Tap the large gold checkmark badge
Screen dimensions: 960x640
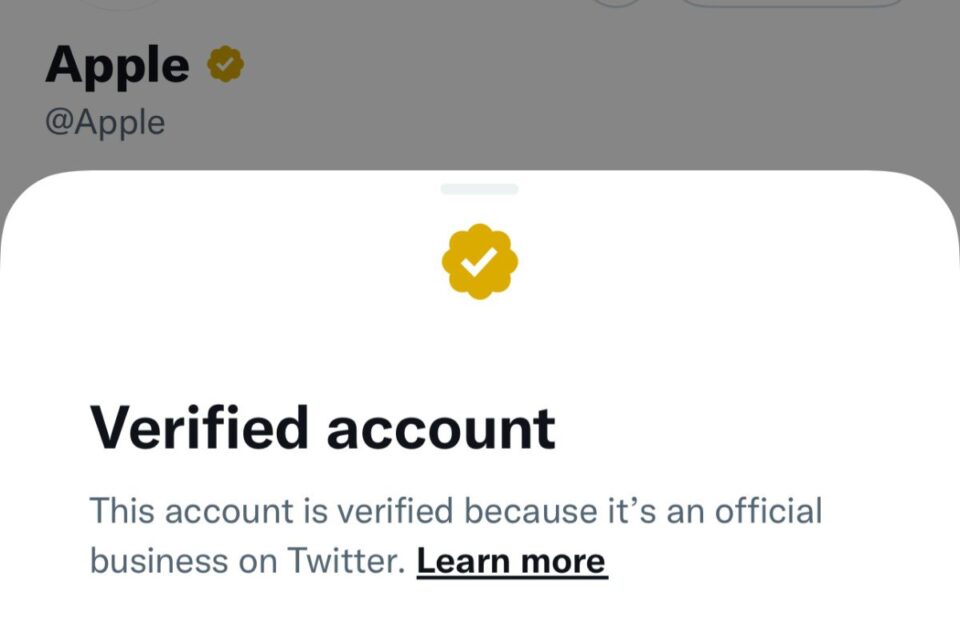(x=480, y=261)
